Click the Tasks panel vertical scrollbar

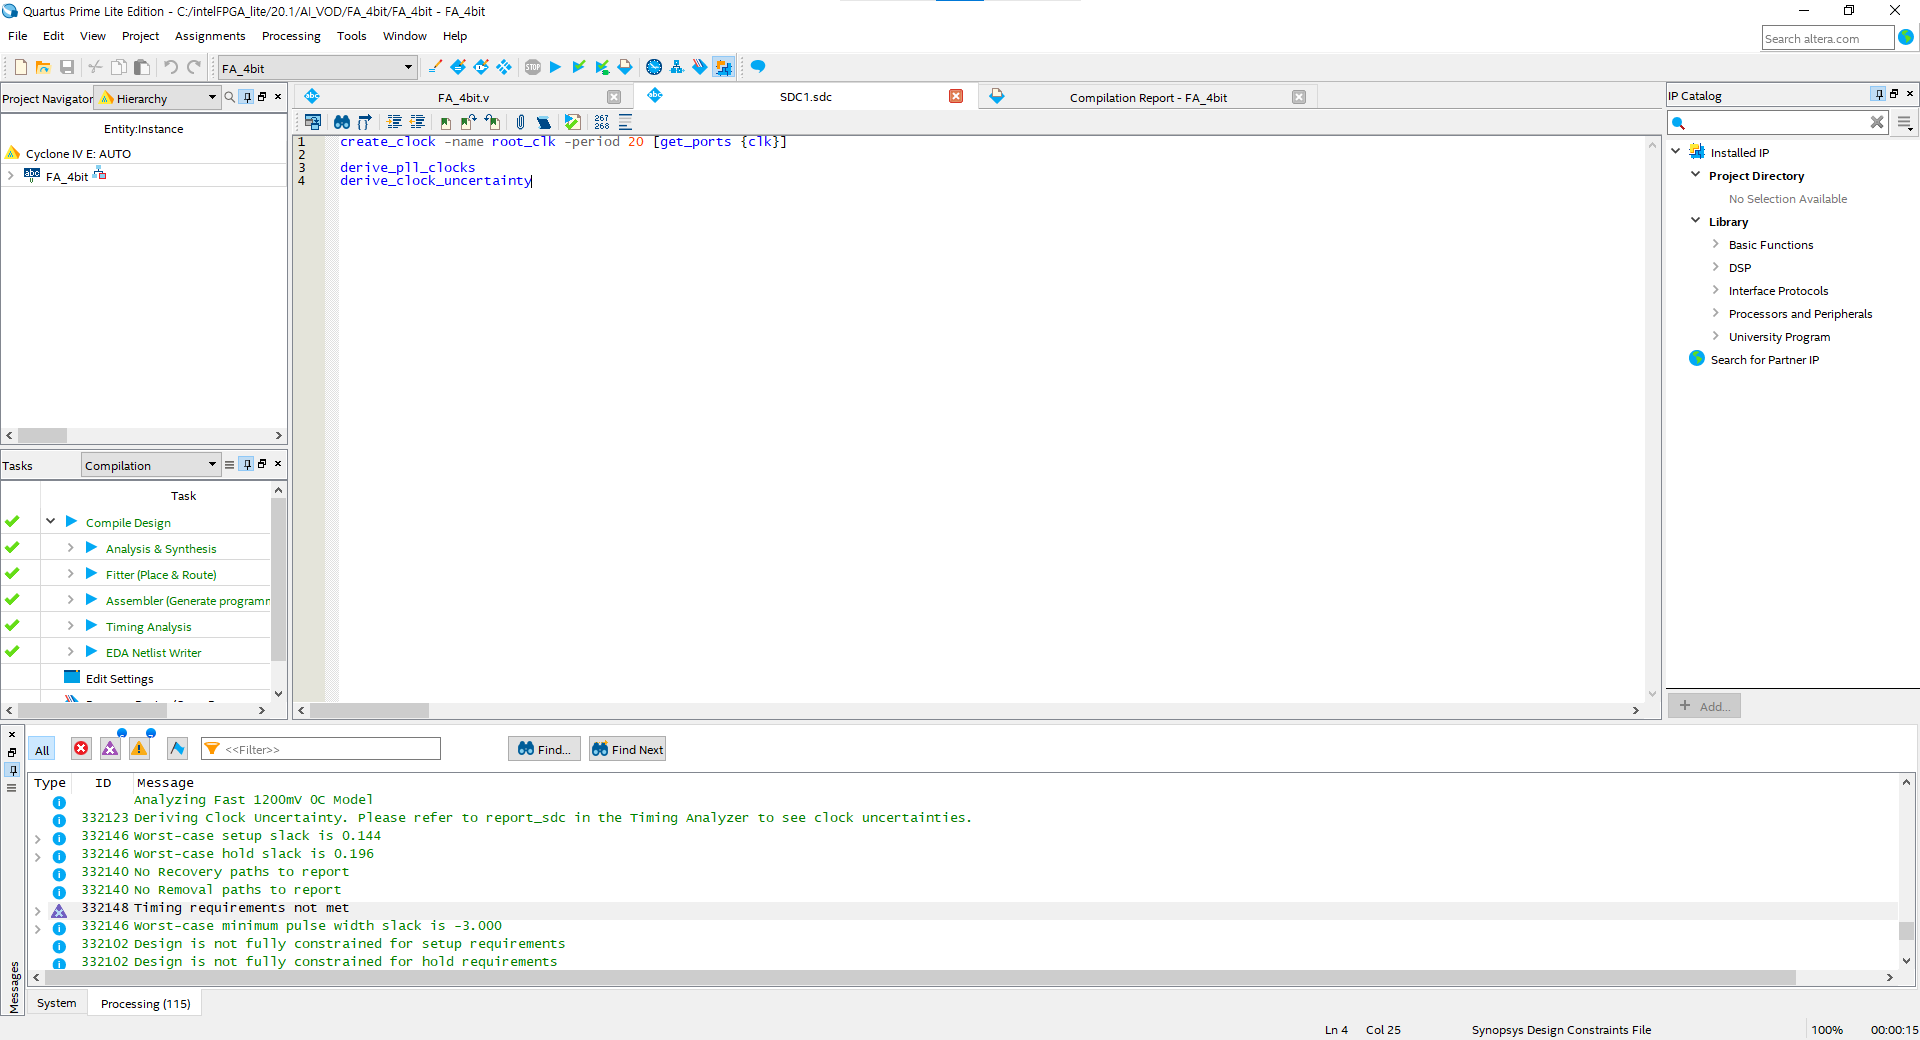click(x=278, y=580)
